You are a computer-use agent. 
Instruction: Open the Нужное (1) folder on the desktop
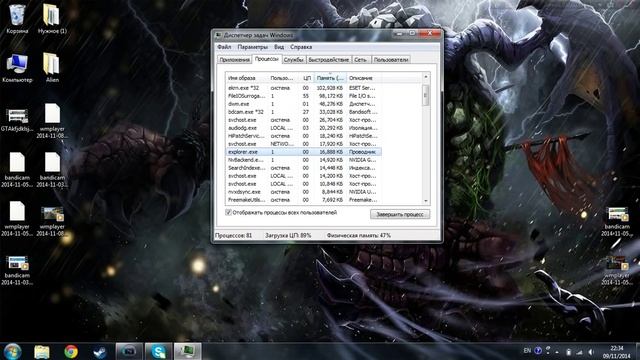(x=52, y=18)
